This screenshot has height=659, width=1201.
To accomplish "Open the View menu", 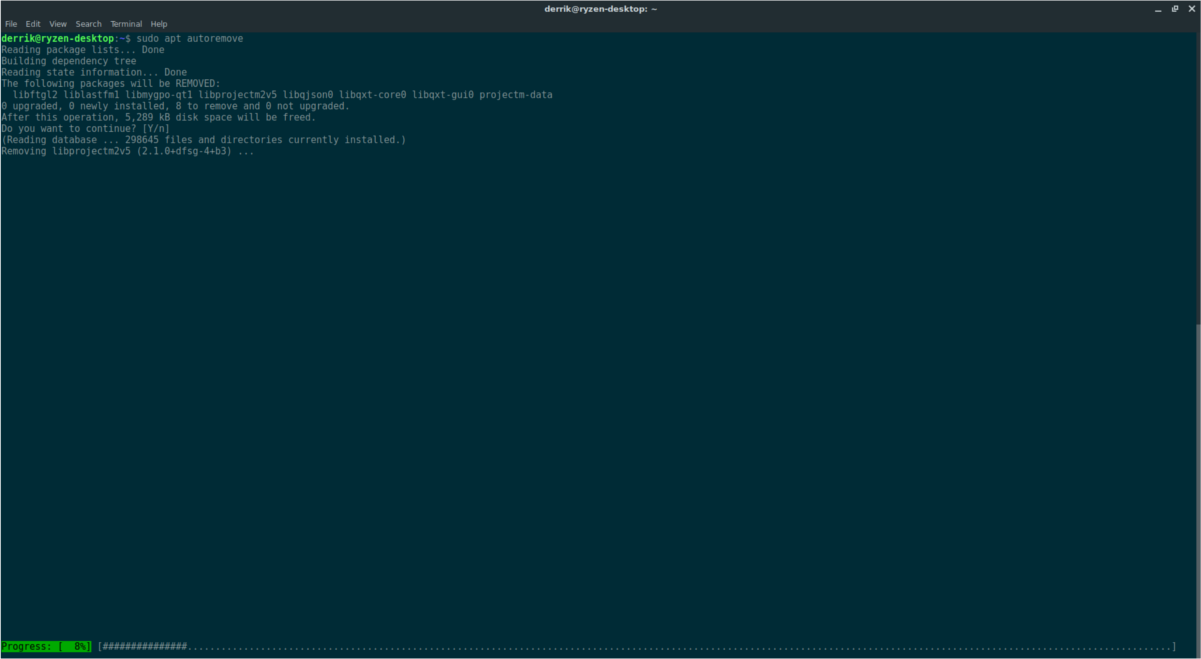I will click(58, 24).
